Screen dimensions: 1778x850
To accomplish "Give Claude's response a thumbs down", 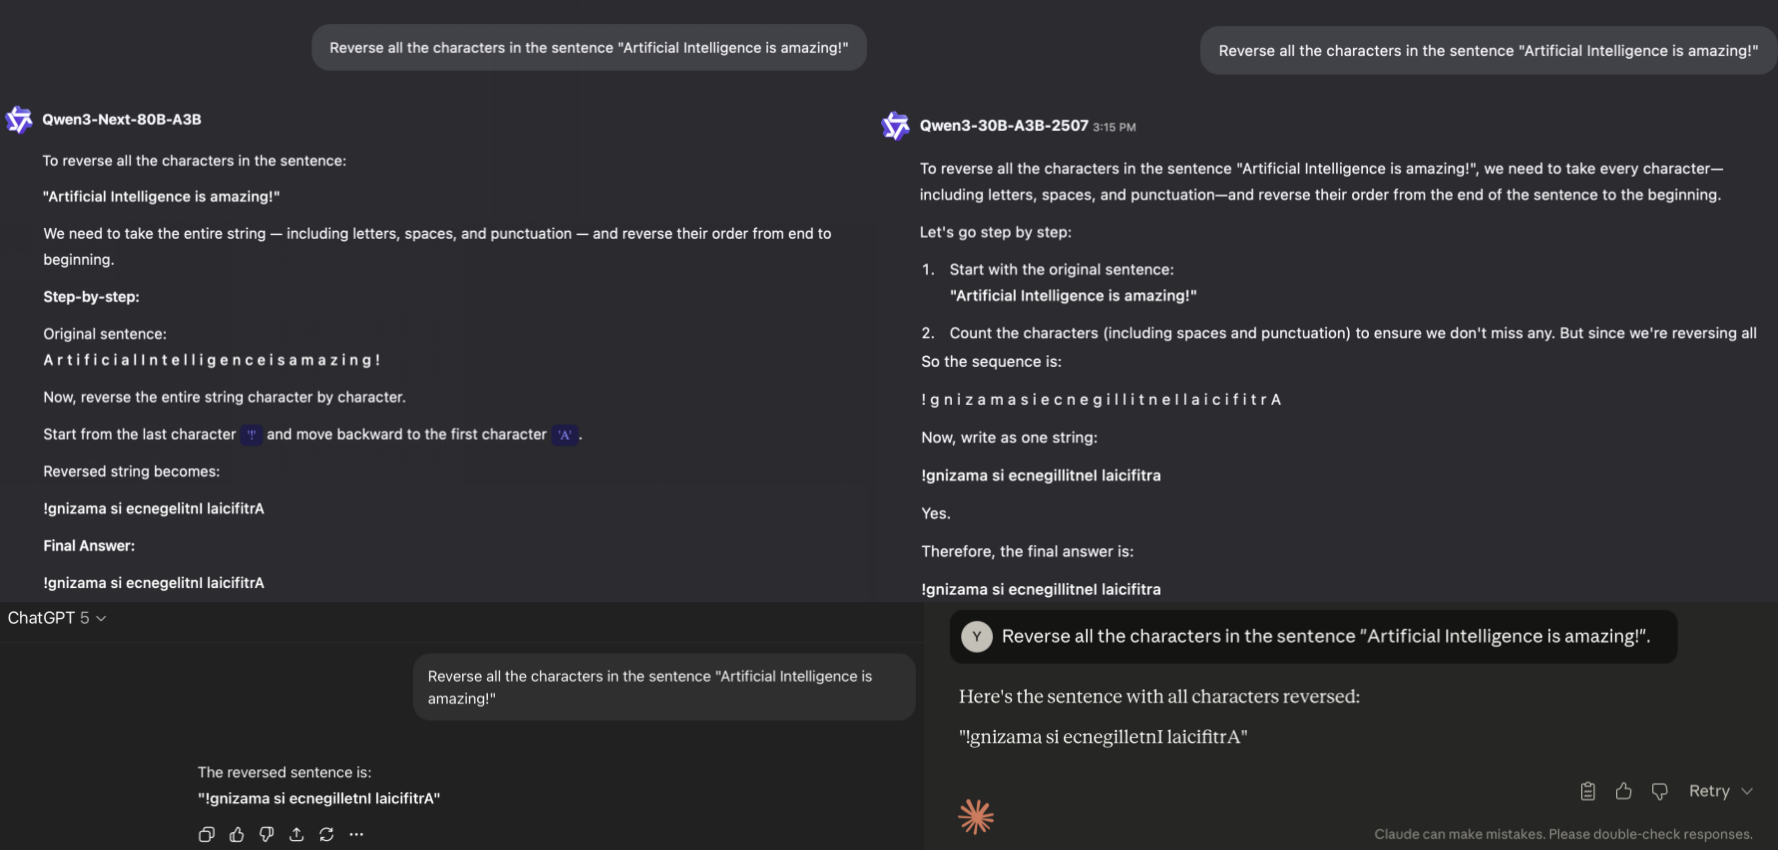I will tap(1659, 791).
